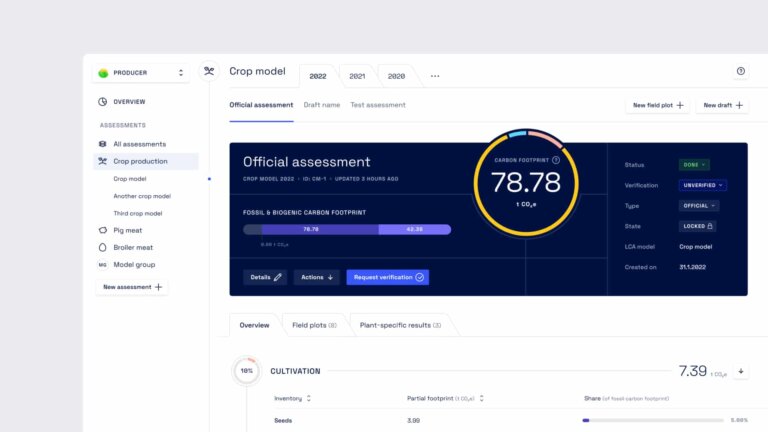
Task: Click the Request verification button
Action: pos(388,277)
